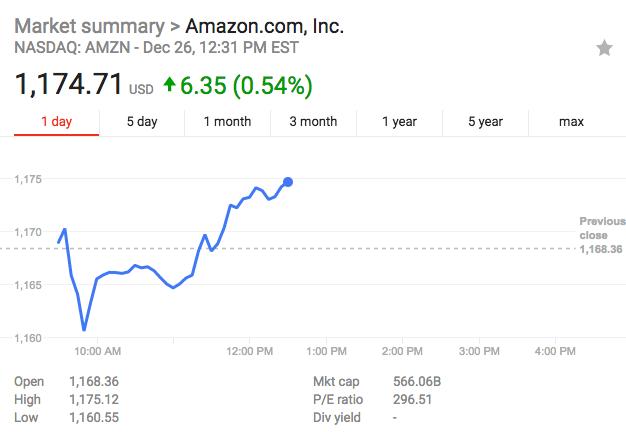This screenshot has width=626, height=432.
Task: Open the max range tab
Action: click(x=571, y=122)
